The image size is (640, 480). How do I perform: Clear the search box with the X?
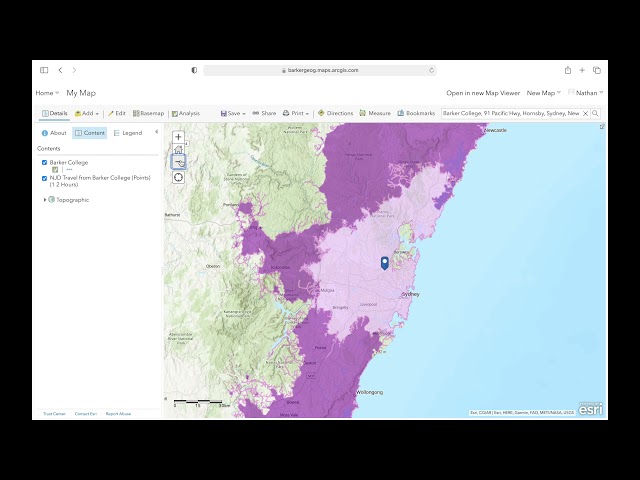coord(585,113)
